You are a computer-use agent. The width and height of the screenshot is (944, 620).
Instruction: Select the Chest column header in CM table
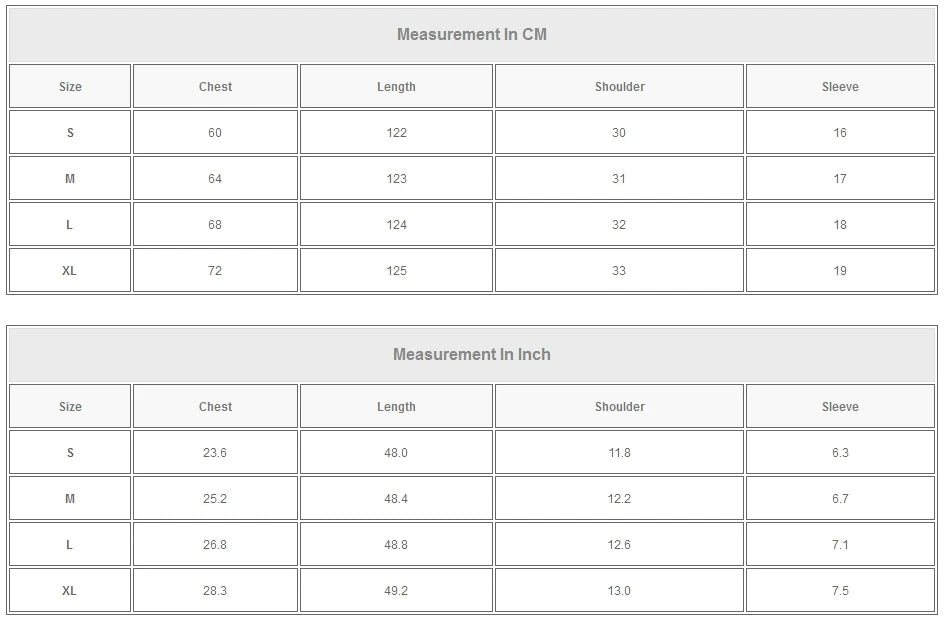(x=213, y=86)
